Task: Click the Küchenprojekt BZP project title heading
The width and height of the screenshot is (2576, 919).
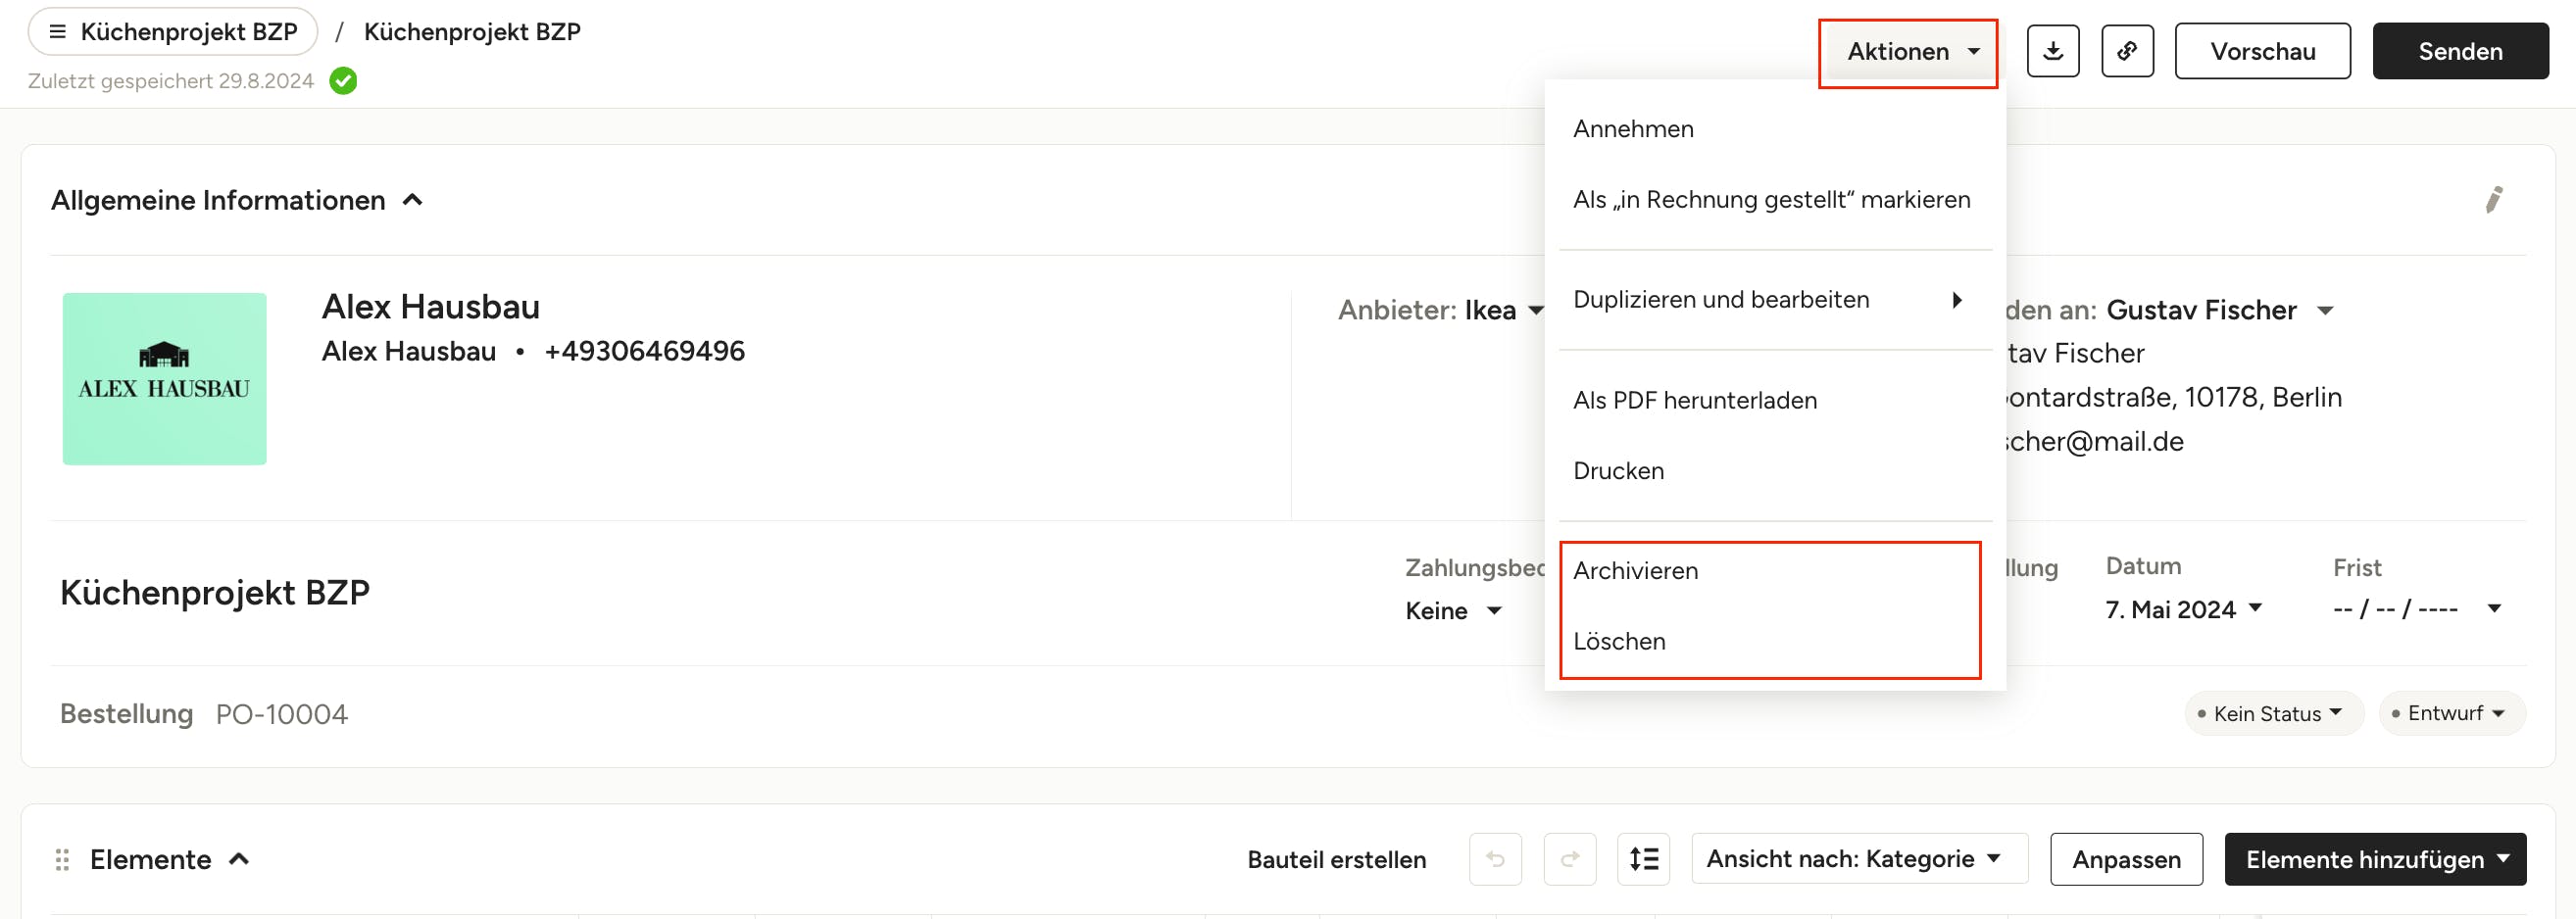Action: [x=215, y=593]
